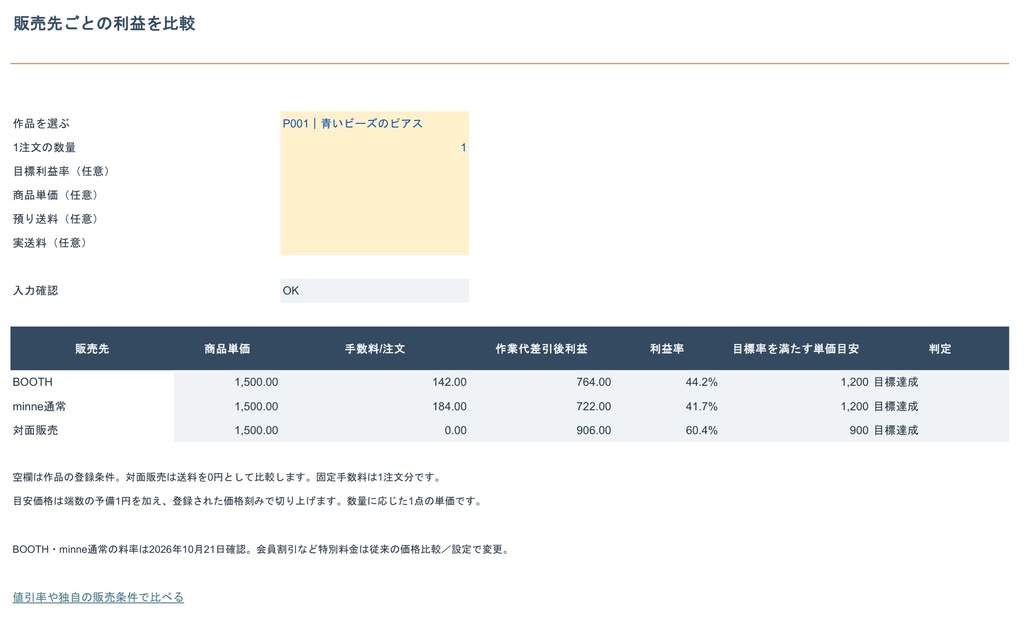Select the product cell showing P001｜青いビーズのピアス
The height and width of the screenshot is (625, 1024).
click(374, 123)
